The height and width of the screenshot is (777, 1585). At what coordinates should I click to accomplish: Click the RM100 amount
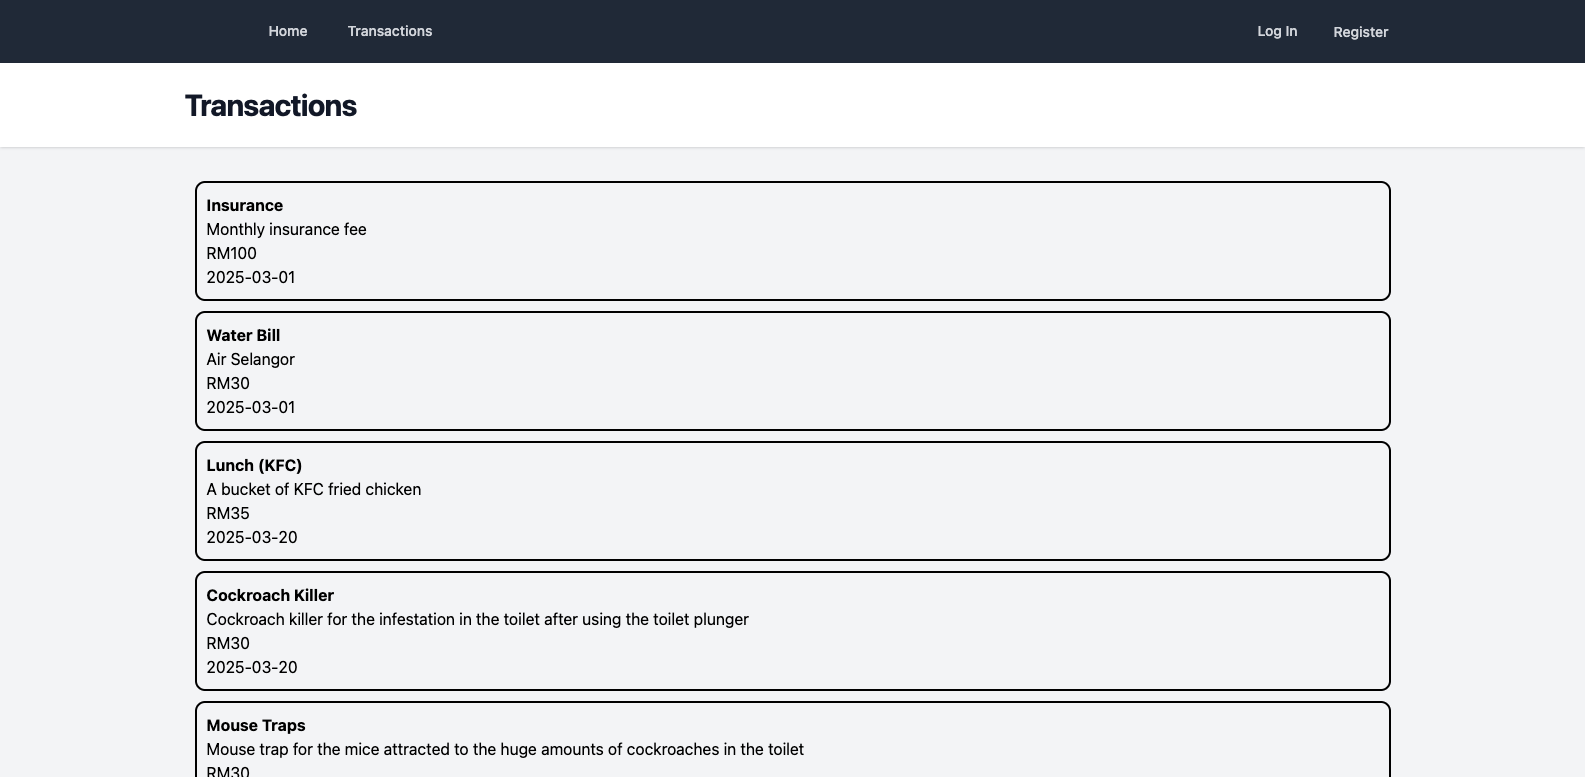pos(232,253)
